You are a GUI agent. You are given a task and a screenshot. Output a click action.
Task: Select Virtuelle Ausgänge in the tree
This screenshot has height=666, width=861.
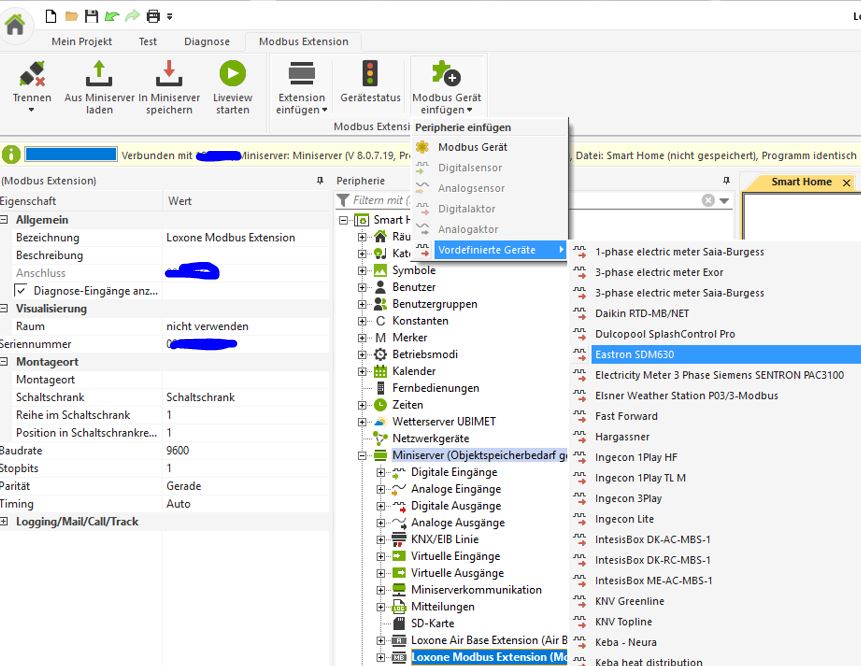click(457, 573)
